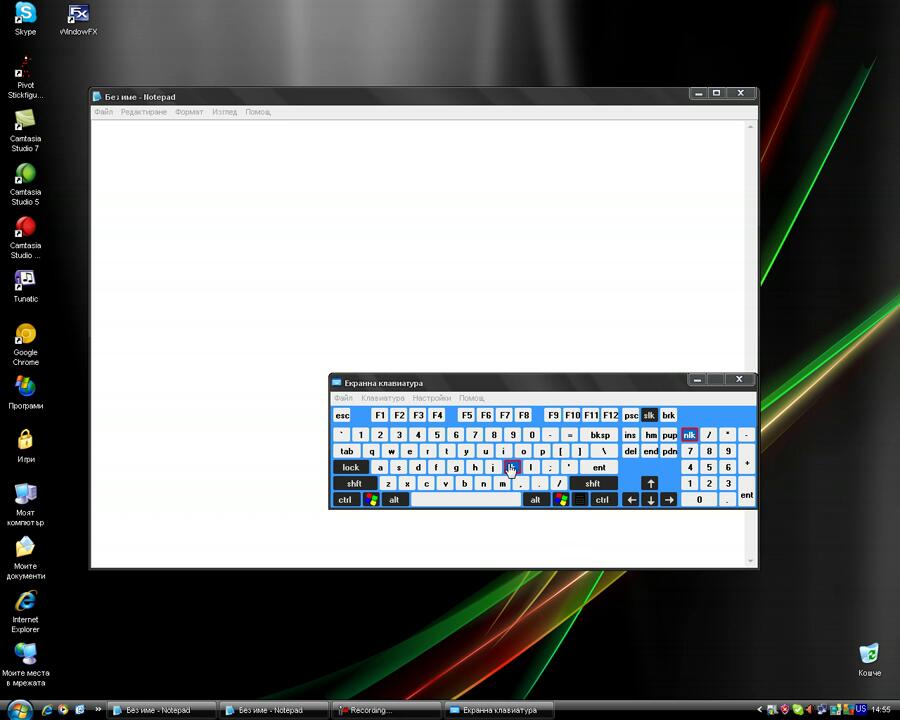Viewport: 900px width, 720px height.
Task: Expand the quick launch chevron on taskbar
Action: click(x=98, y=709)
